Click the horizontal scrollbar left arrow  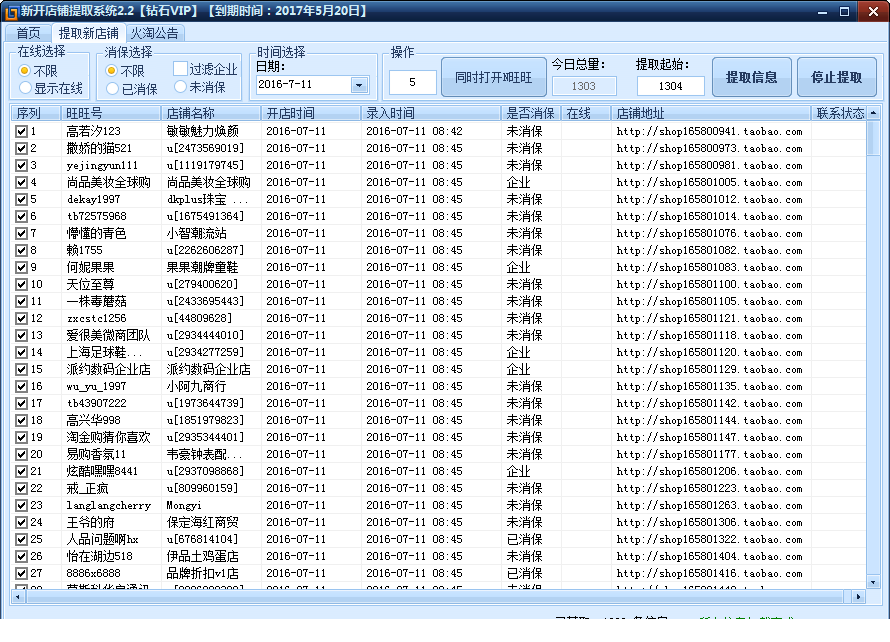coord(18,597)
